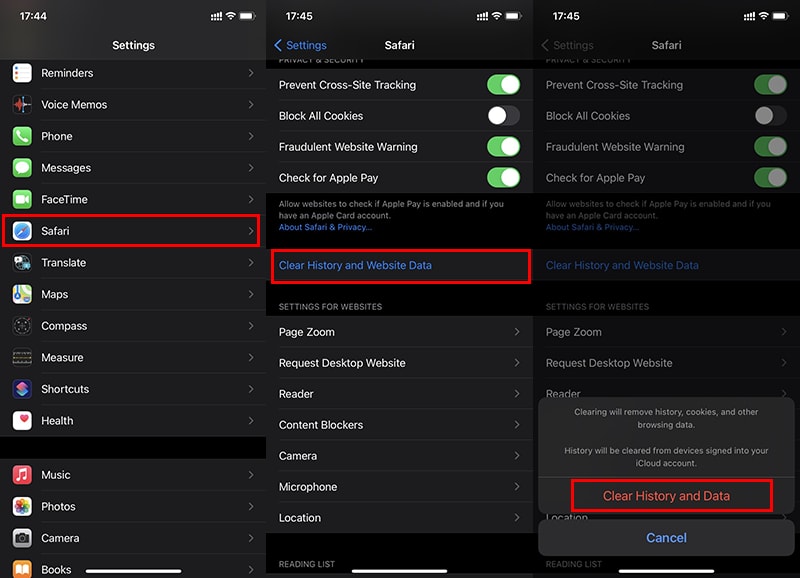Tap the SETTINGS FOR WEBSITES header in middle screen
This screenshot has width=800, height=578.
pyautogui.click(x=330, y=307)
